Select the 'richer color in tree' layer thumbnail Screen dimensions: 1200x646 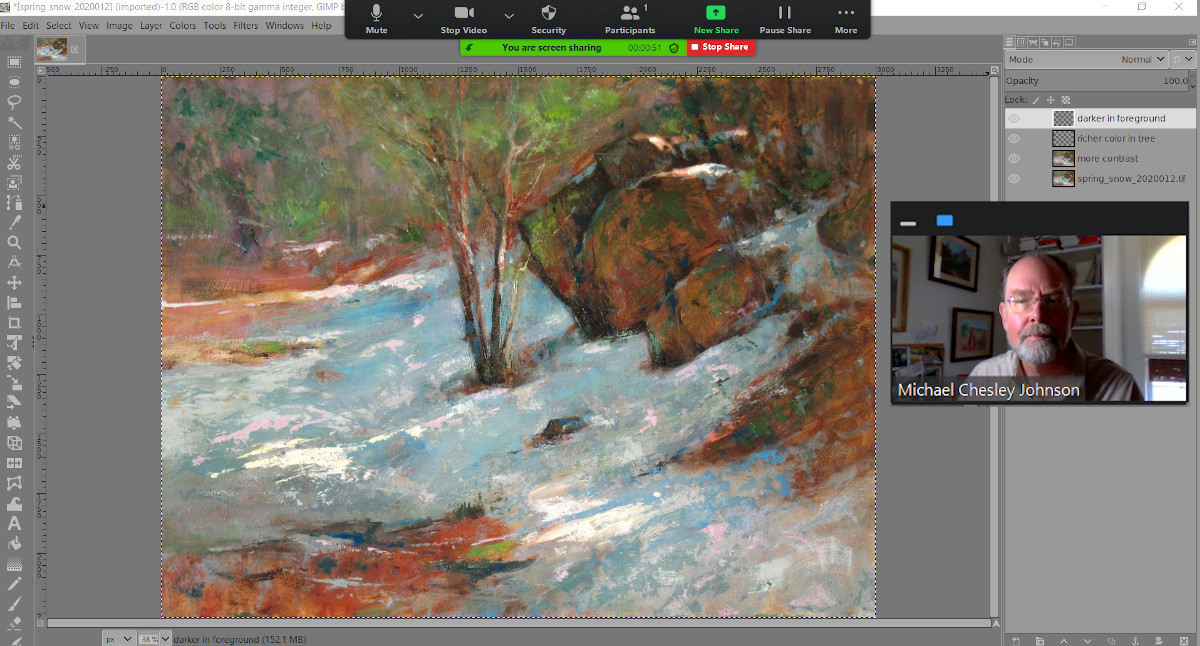[1063, 138]
